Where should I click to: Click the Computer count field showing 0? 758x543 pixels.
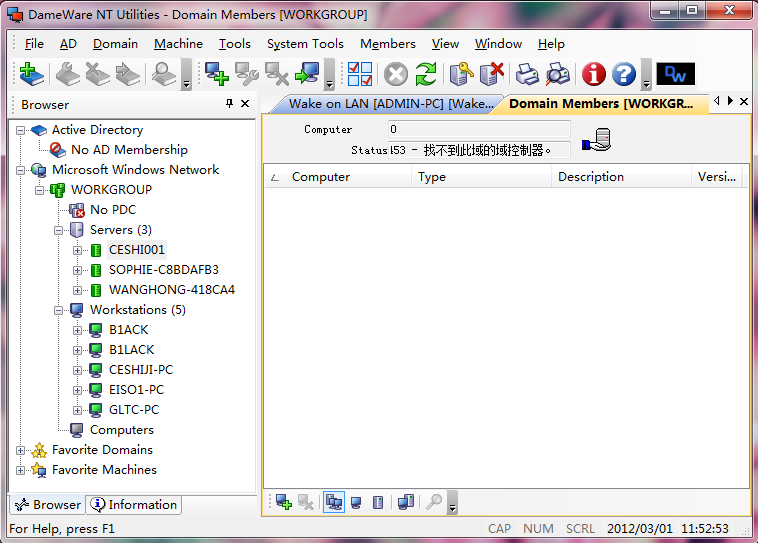479,129
